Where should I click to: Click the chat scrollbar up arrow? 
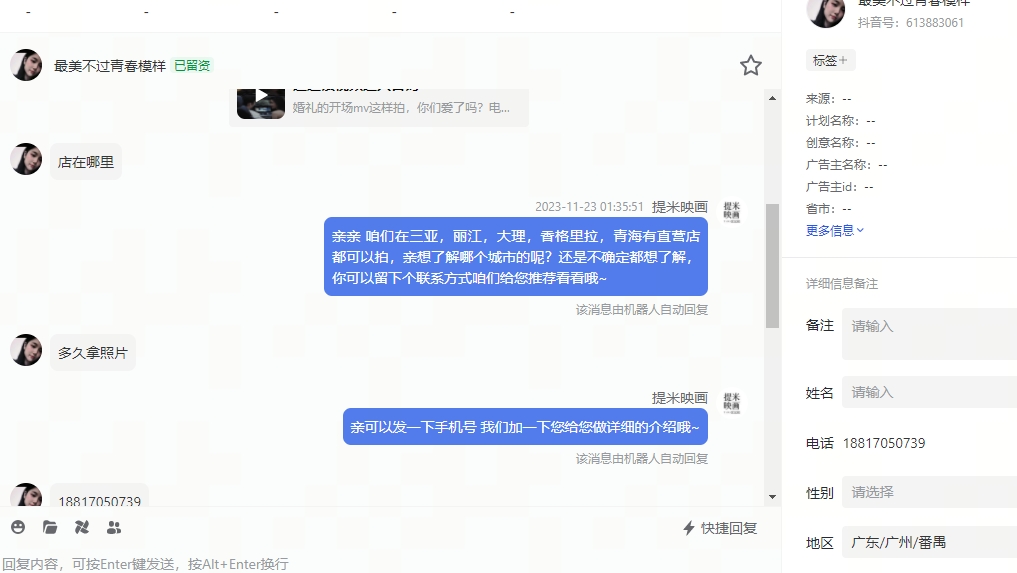[772, 98]
